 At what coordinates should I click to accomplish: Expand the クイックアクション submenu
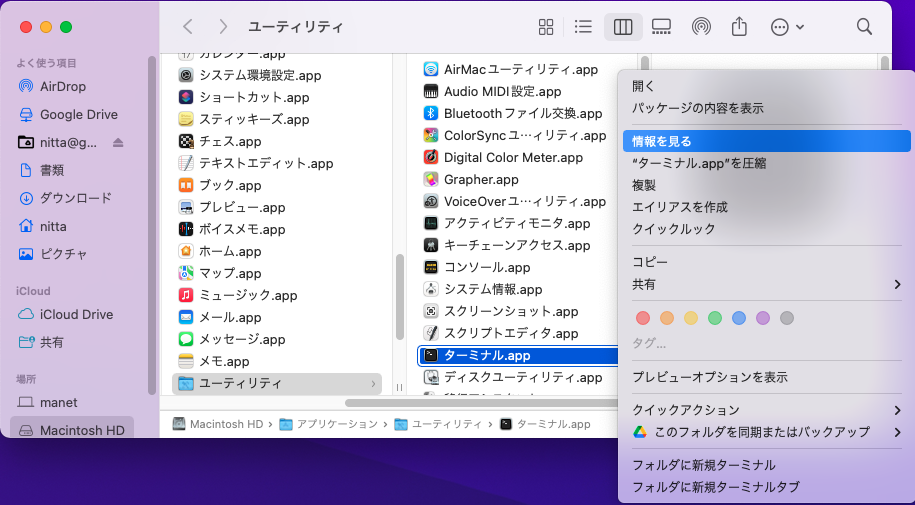coord(765,410)
